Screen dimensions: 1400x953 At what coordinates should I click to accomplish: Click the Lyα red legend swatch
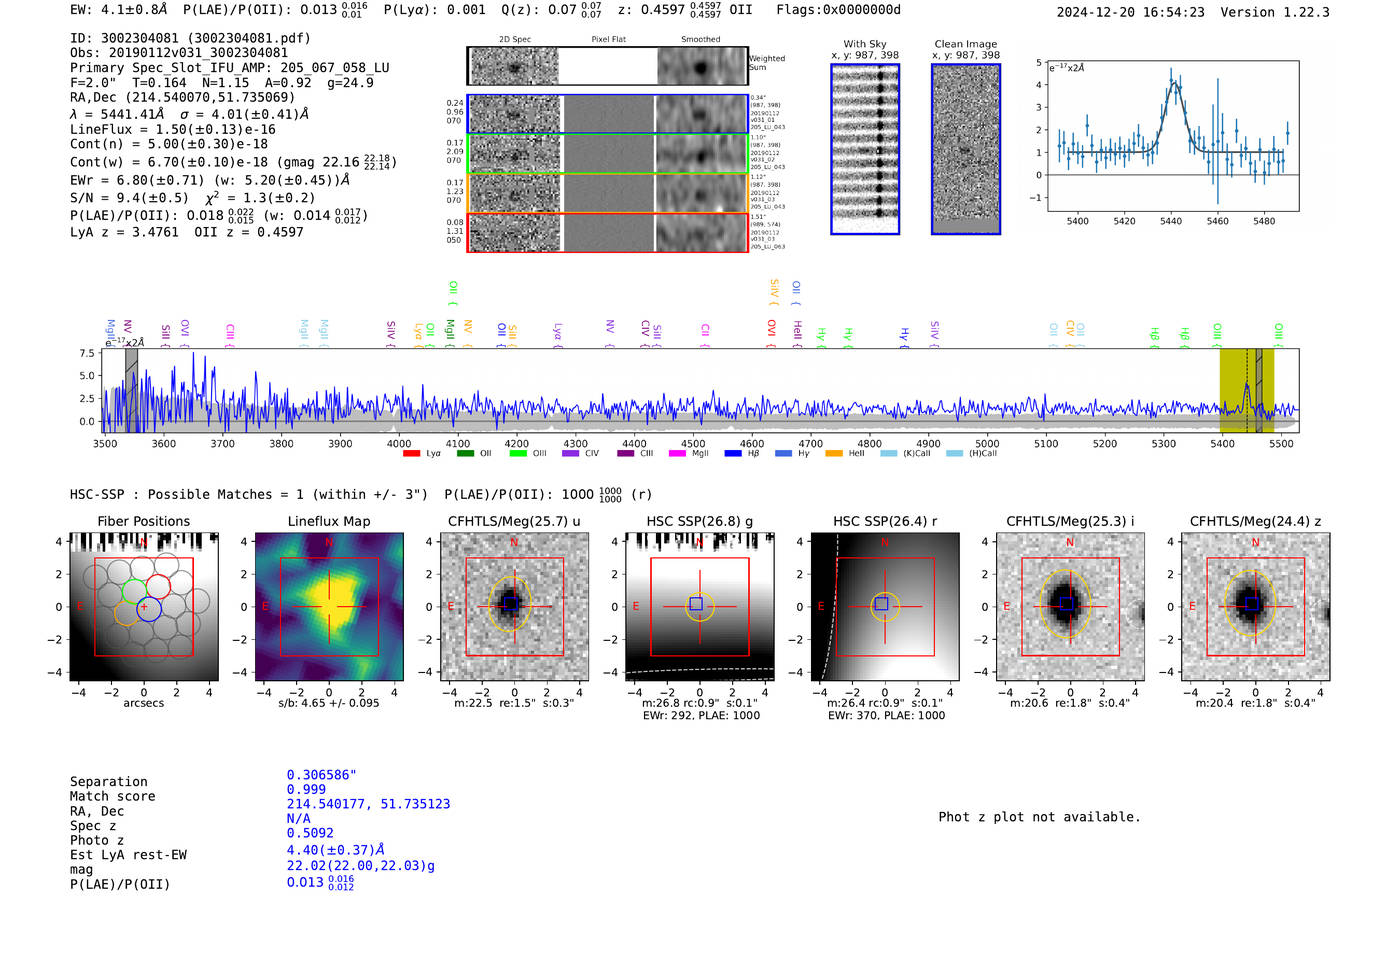tap(411, 454)
